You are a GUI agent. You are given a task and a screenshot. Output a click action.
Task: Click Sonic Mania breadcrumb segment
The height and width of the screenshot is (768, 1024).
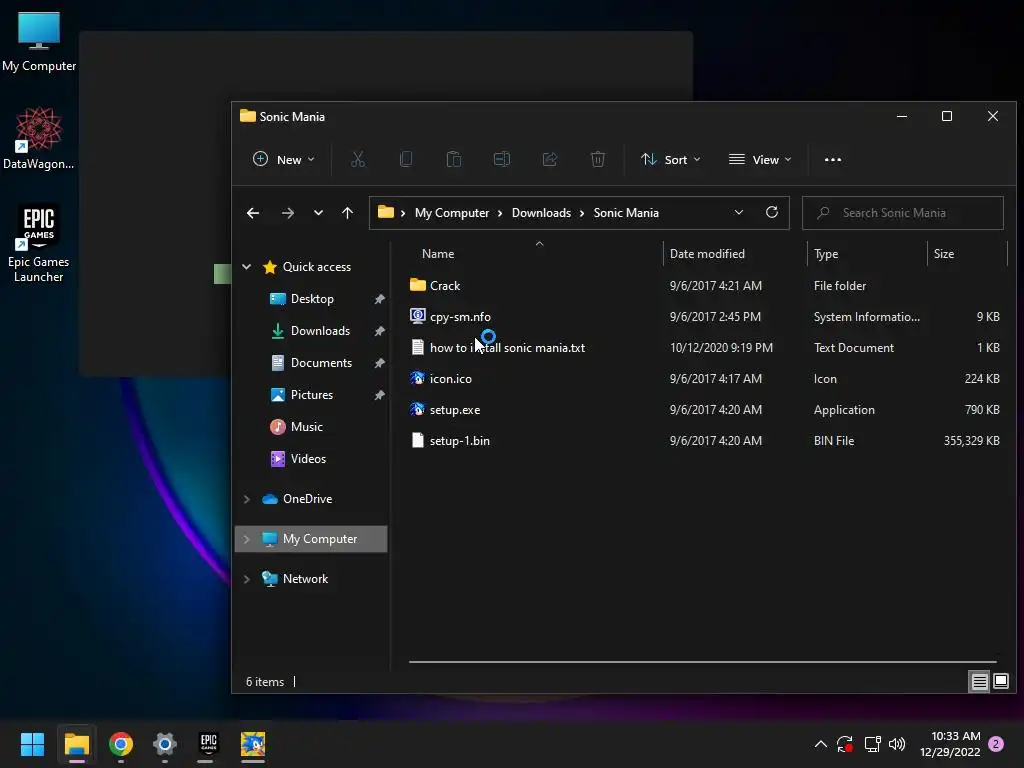(626, 213)
